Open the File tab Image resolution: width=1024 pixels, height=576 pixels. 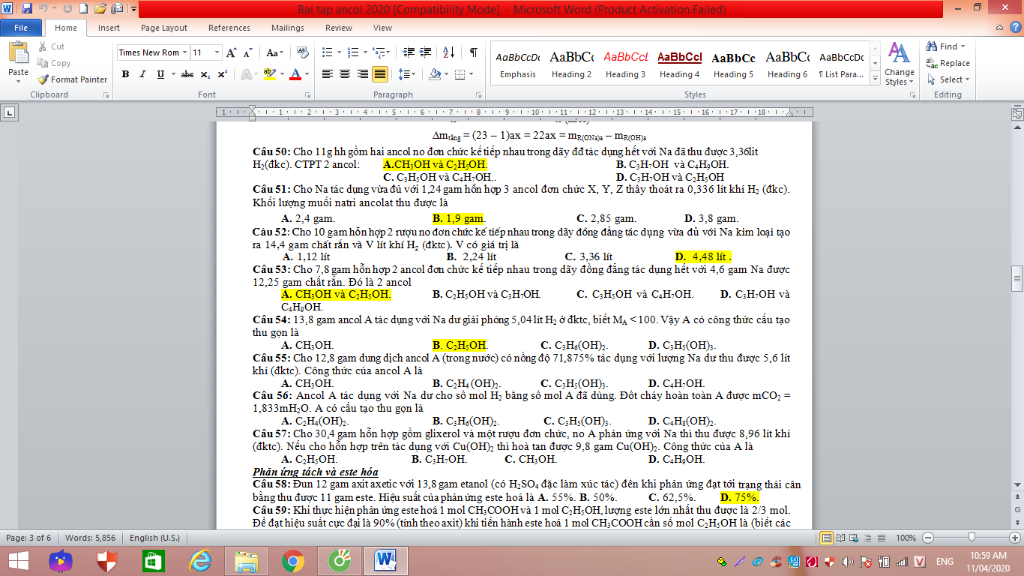coord(21,28)
